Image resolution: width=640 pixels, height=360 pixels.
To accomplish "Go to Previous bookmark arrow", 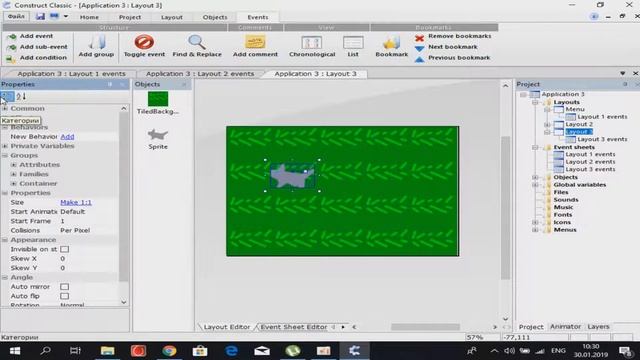I will [419, 60].
